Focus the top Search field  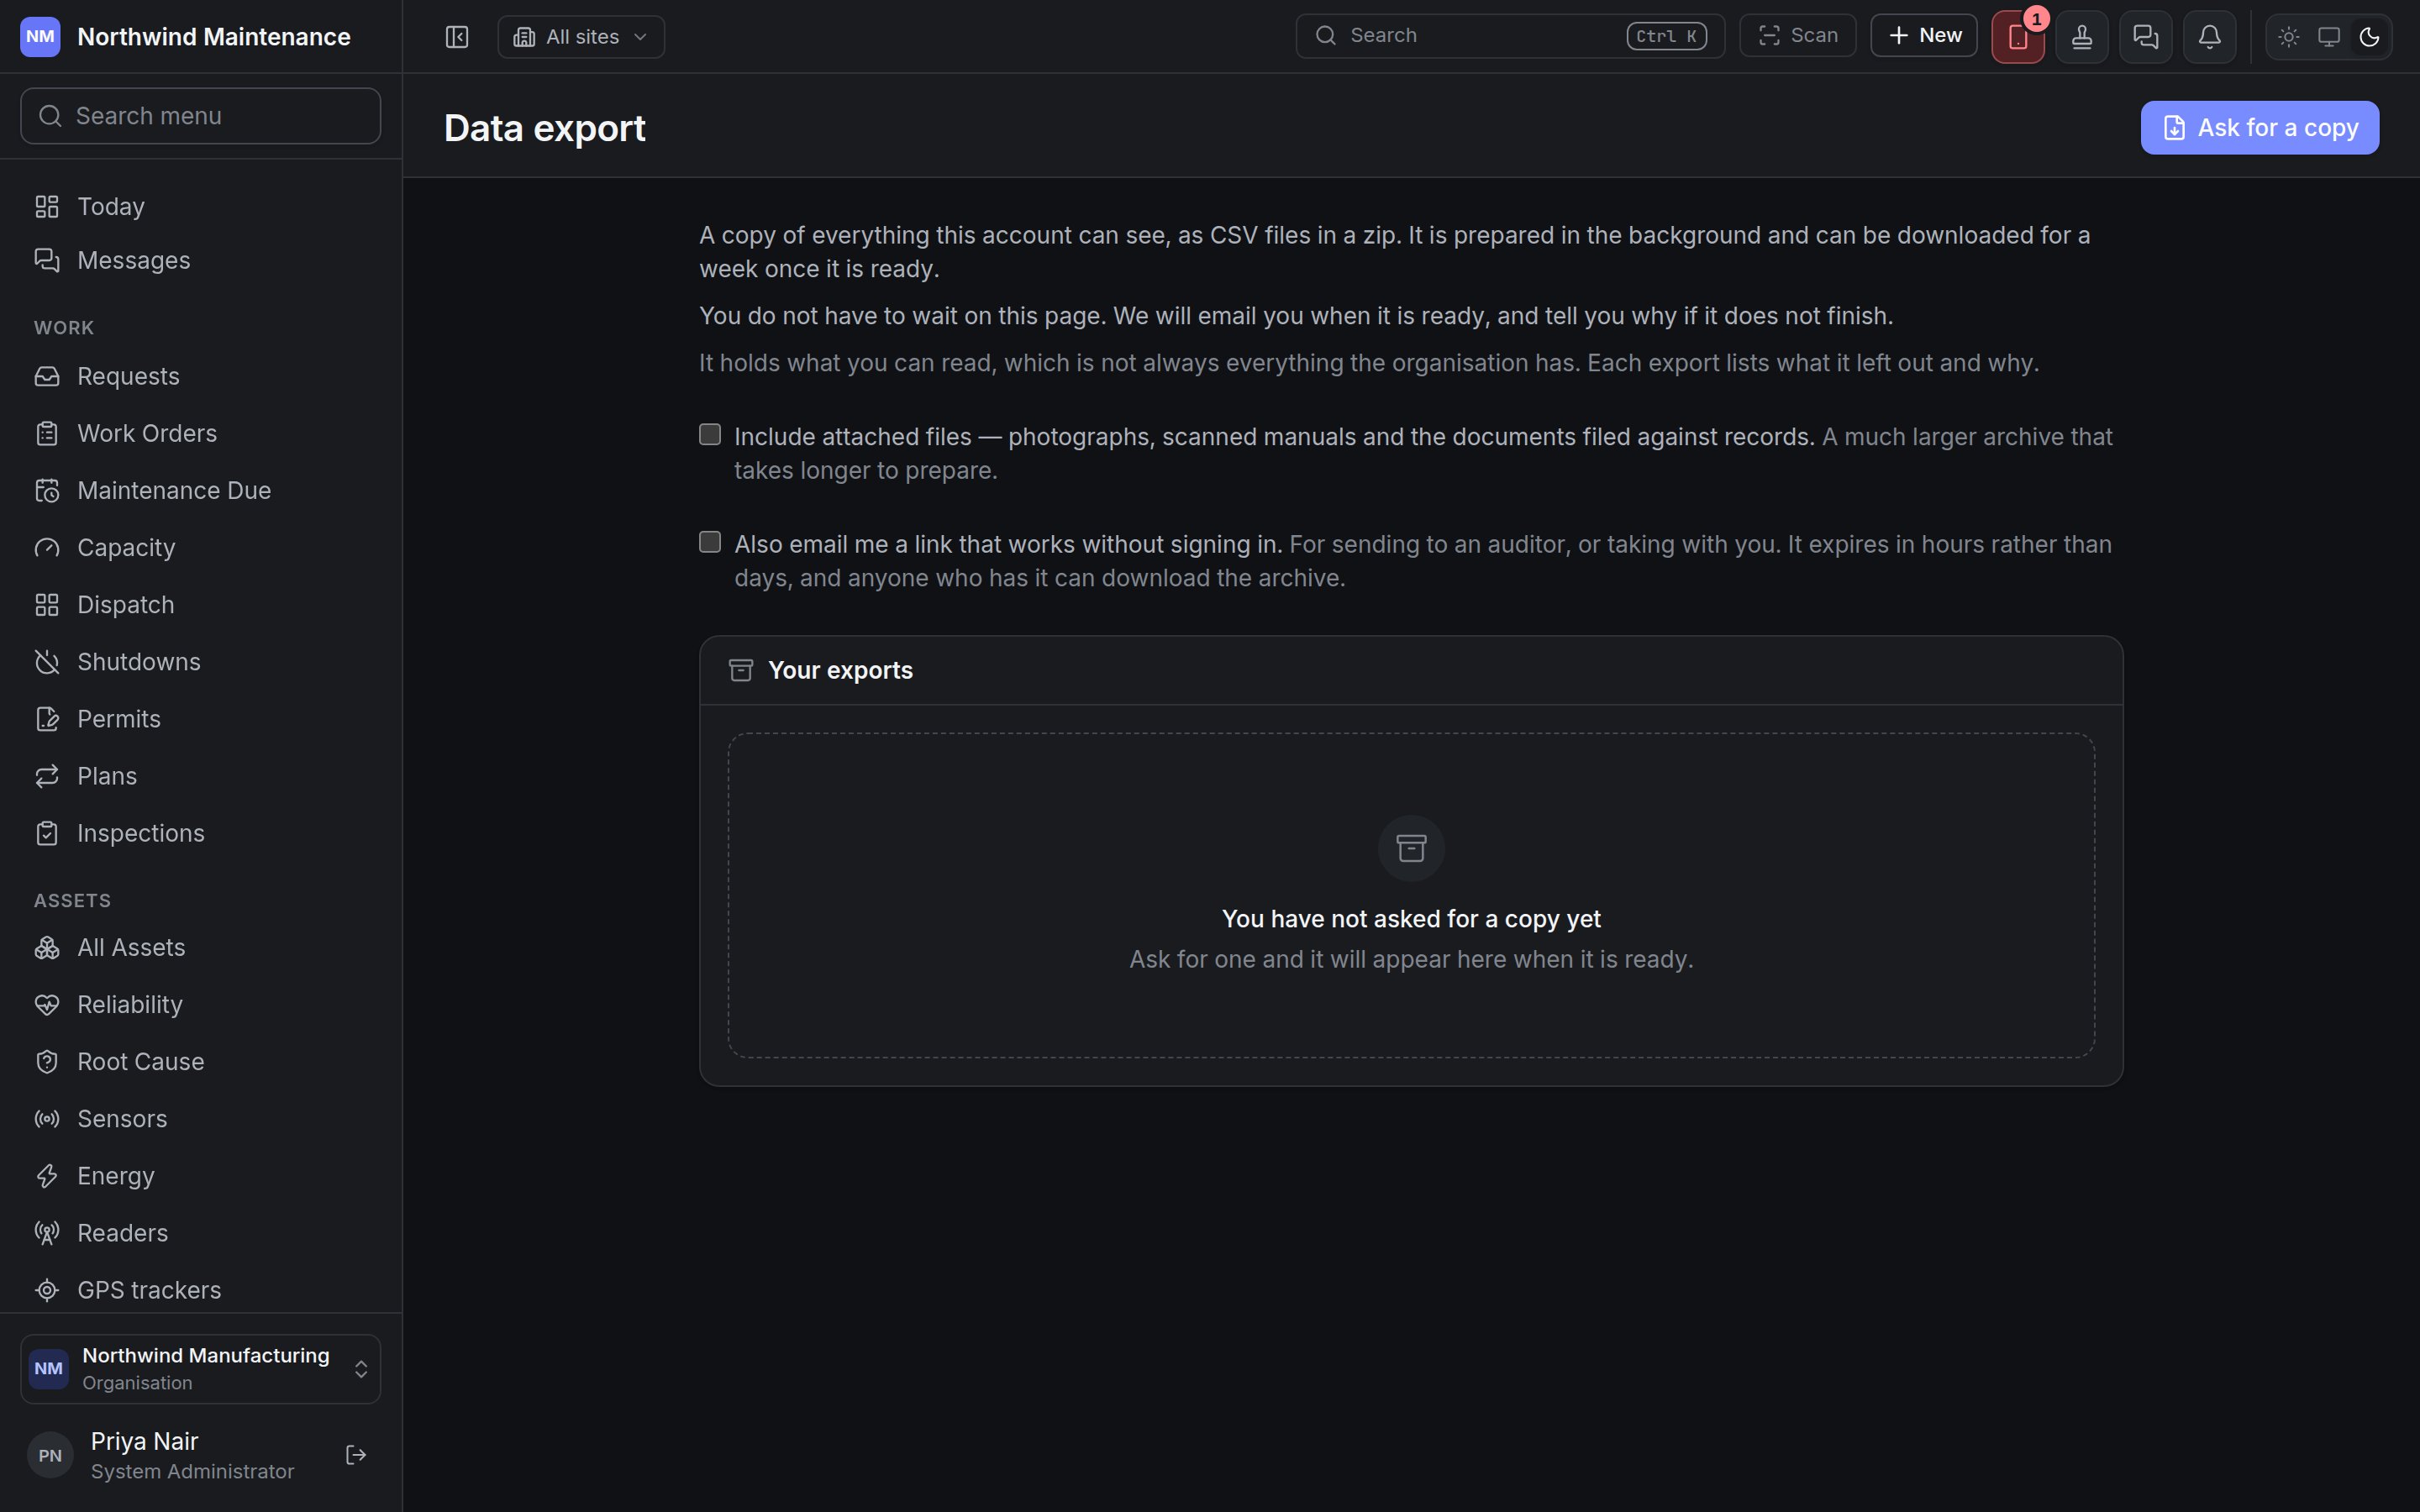[x=1510, y=36]
